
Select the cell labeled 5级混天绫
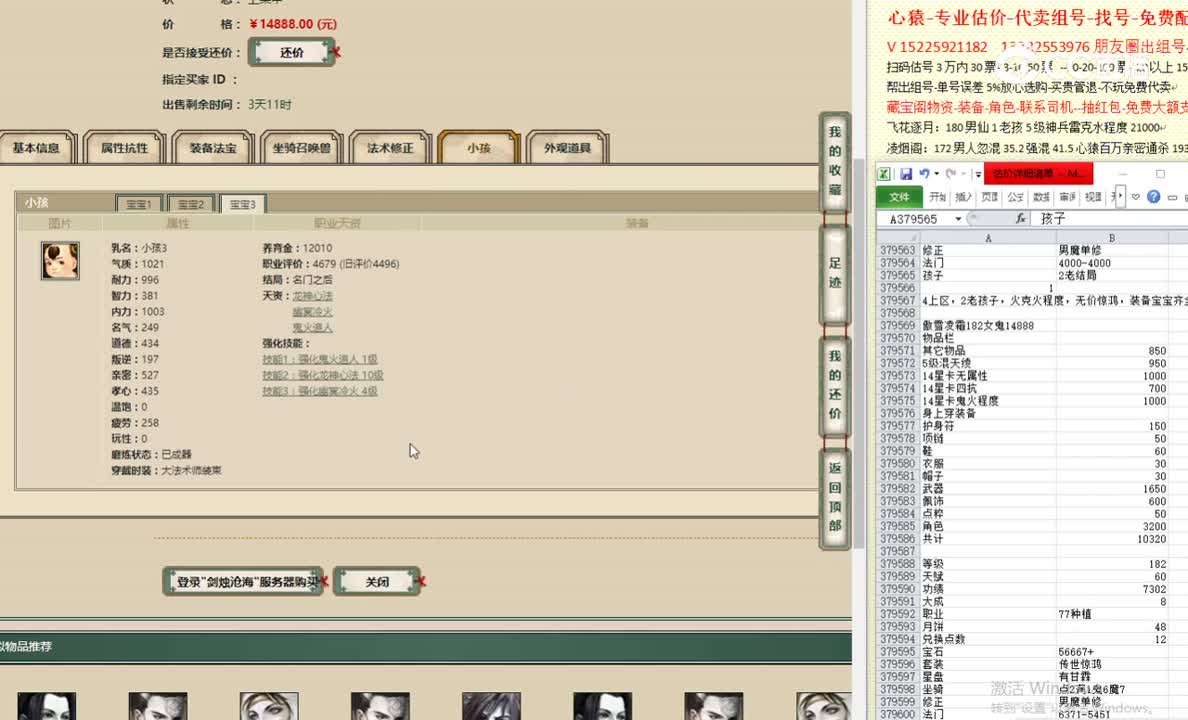pyautogui.click(x=988, y=363)
